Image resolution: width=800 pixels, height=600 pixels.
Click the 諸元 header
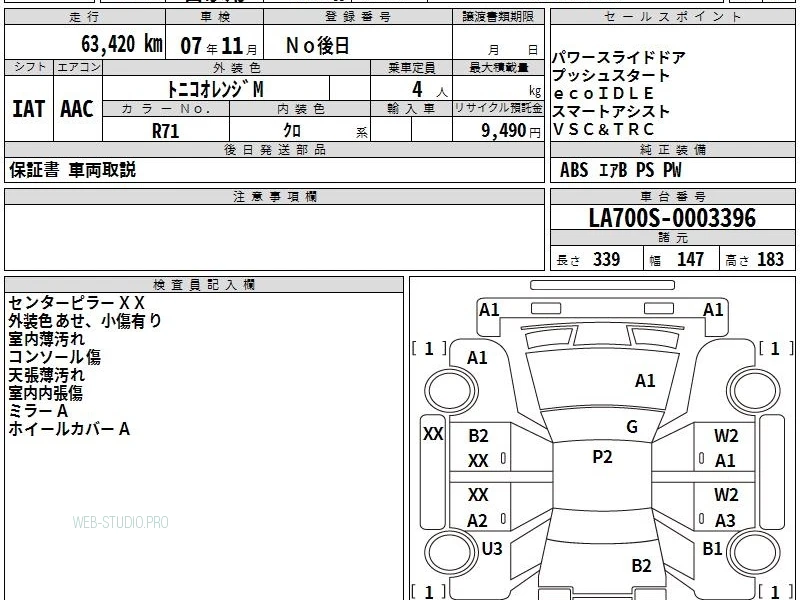(672, 237)
